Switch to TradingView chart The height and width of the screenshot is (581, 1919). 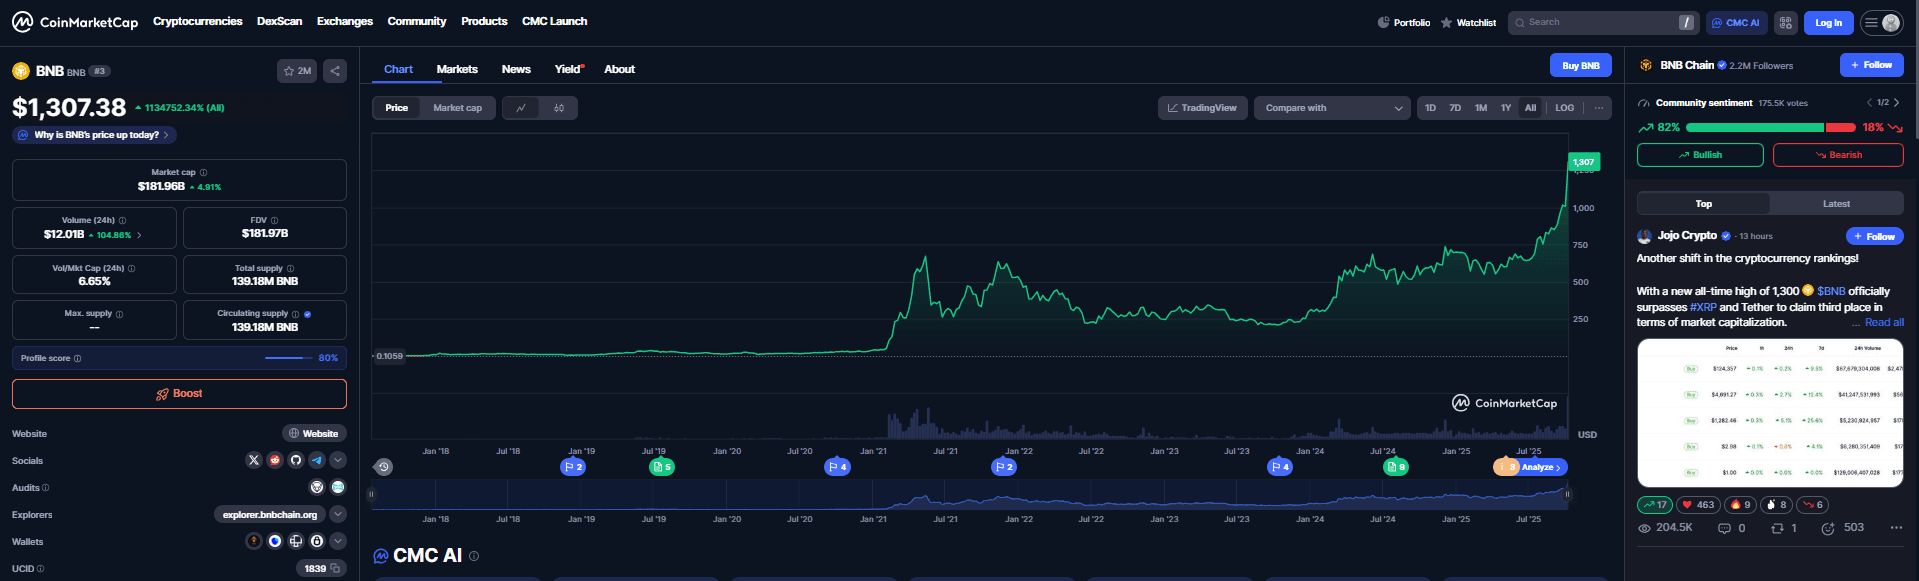pyautogui.click(x=1202, y=108)
